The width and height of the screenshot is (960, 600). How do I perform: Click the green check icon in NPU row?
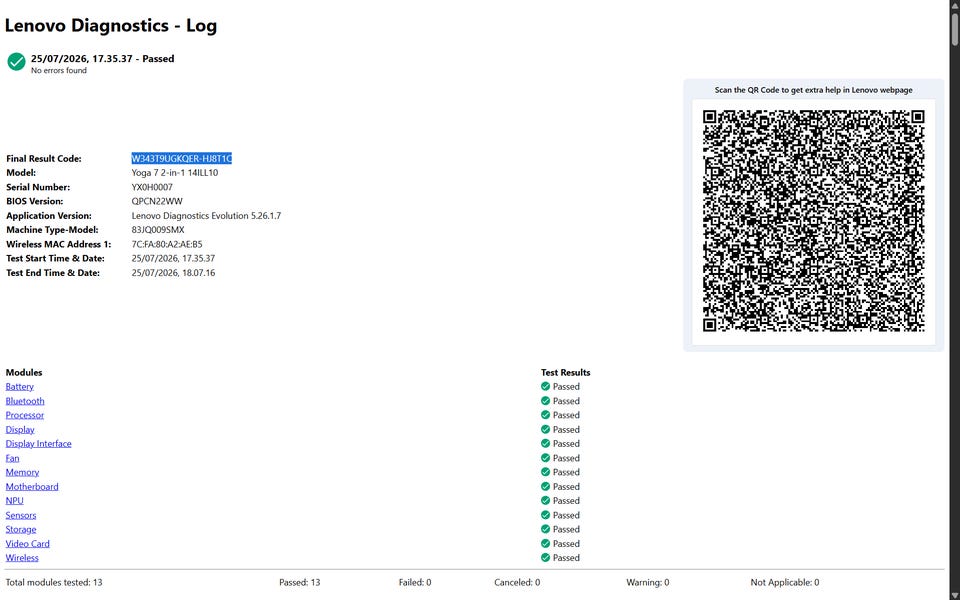546,501
